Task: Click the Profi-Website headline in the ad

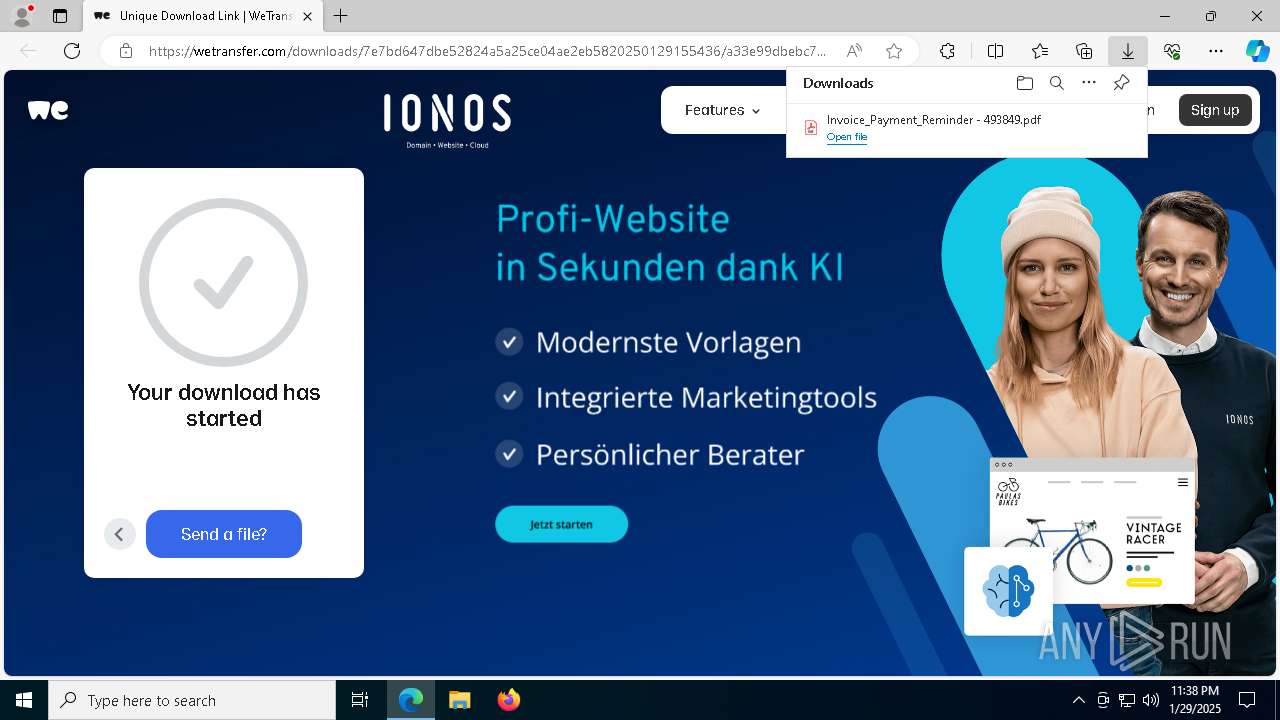Action: [669, 243]
